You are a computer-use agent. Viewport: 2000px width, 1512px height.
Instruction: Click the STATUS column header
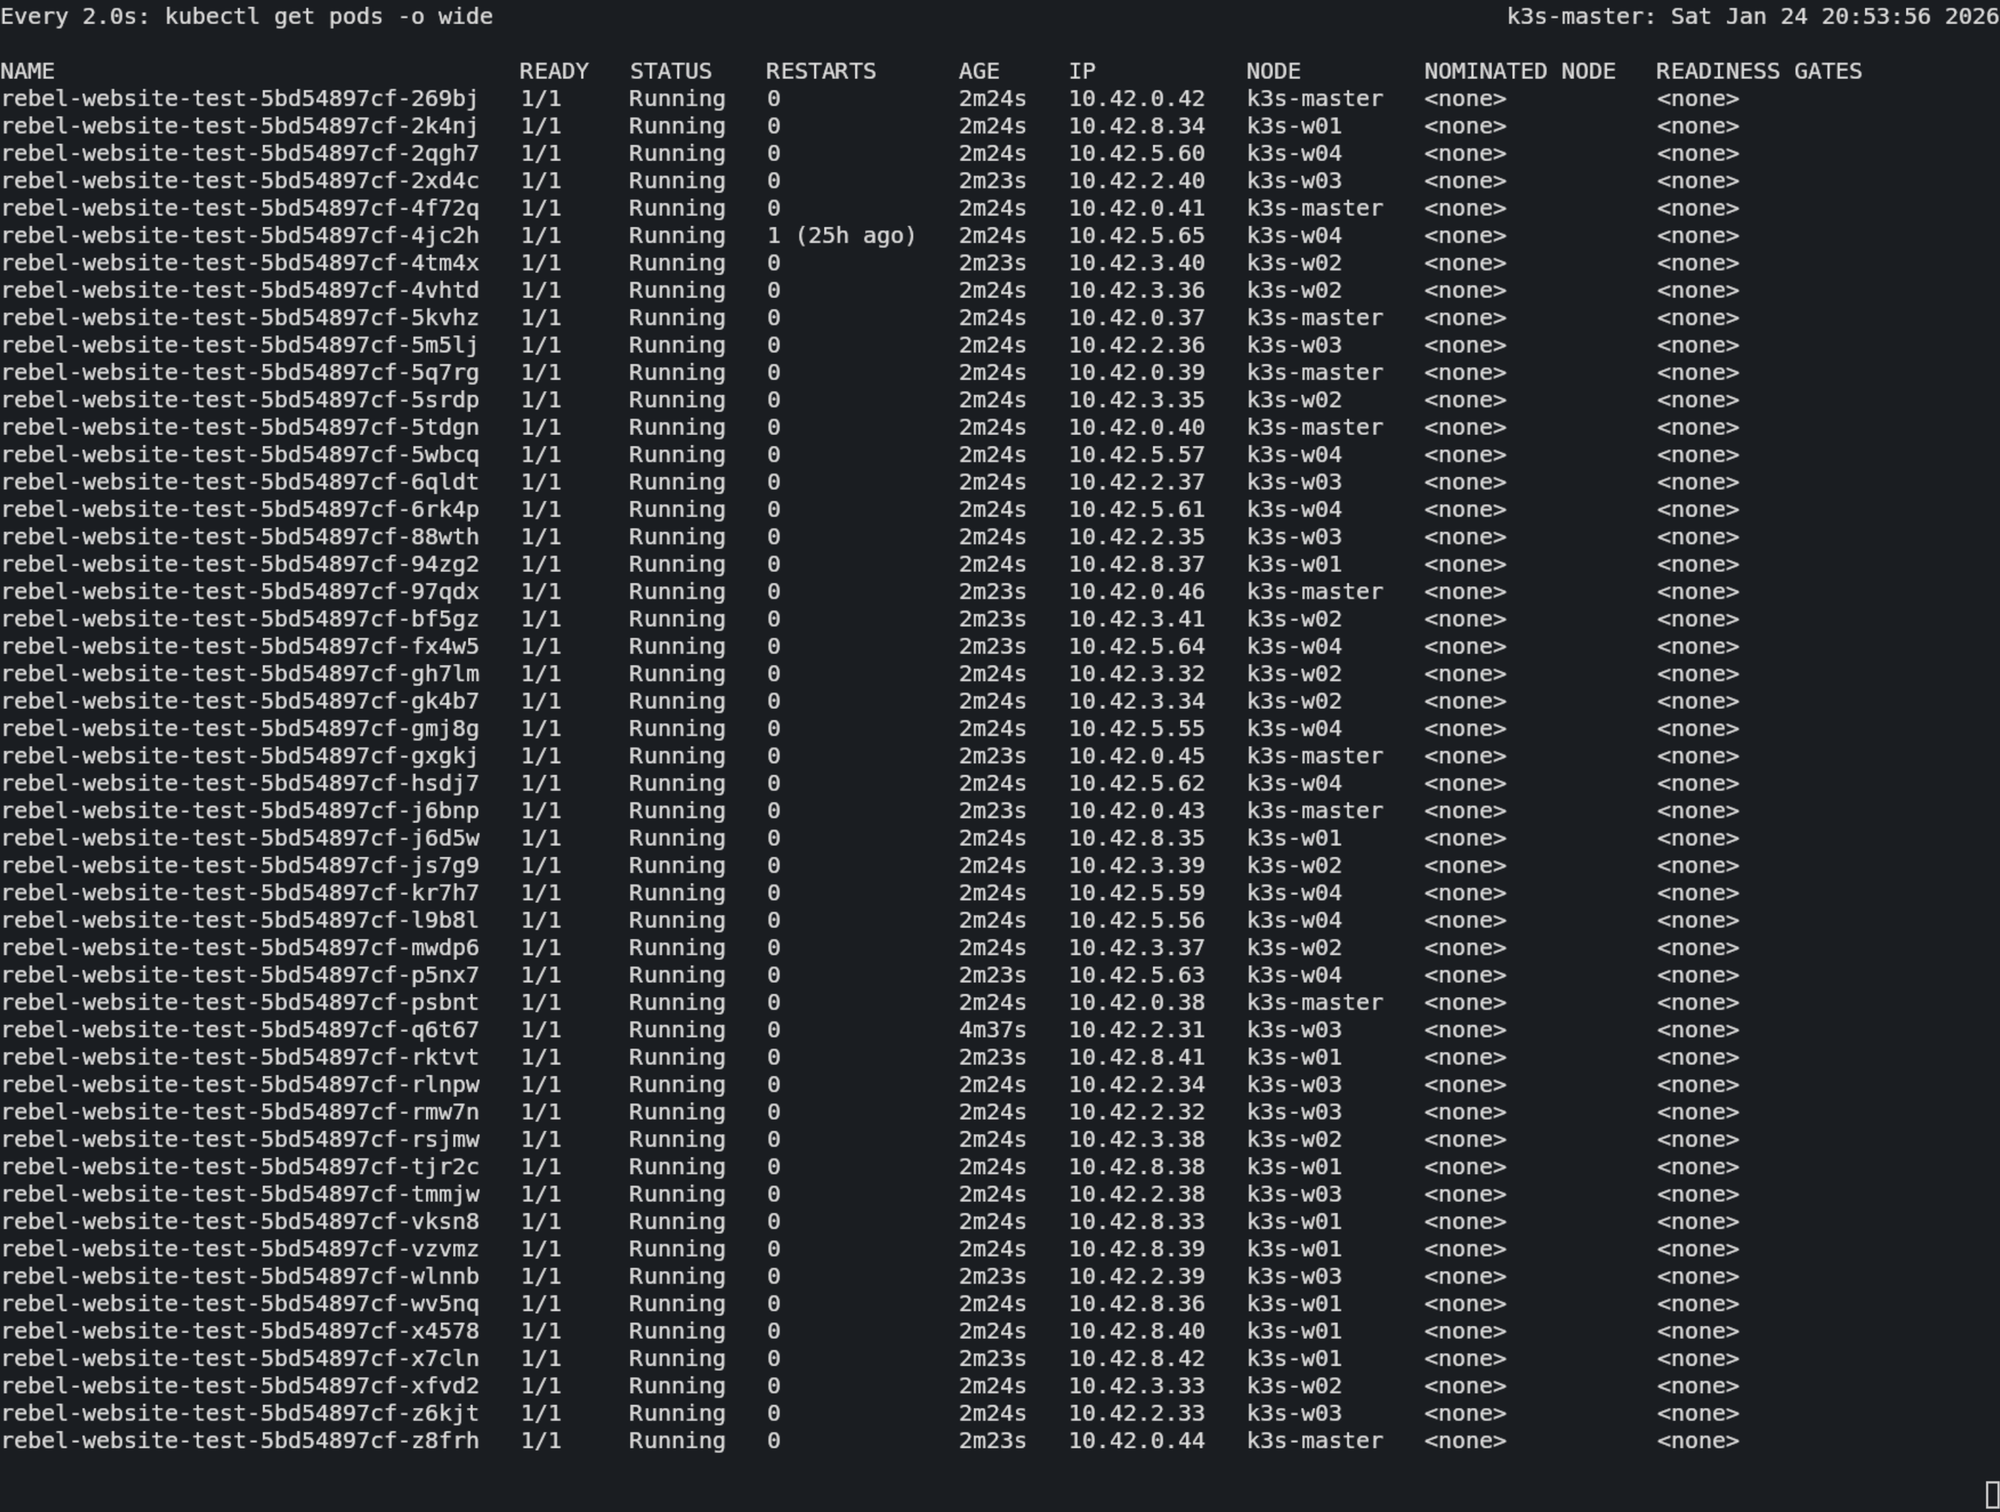tap(670, 71)
